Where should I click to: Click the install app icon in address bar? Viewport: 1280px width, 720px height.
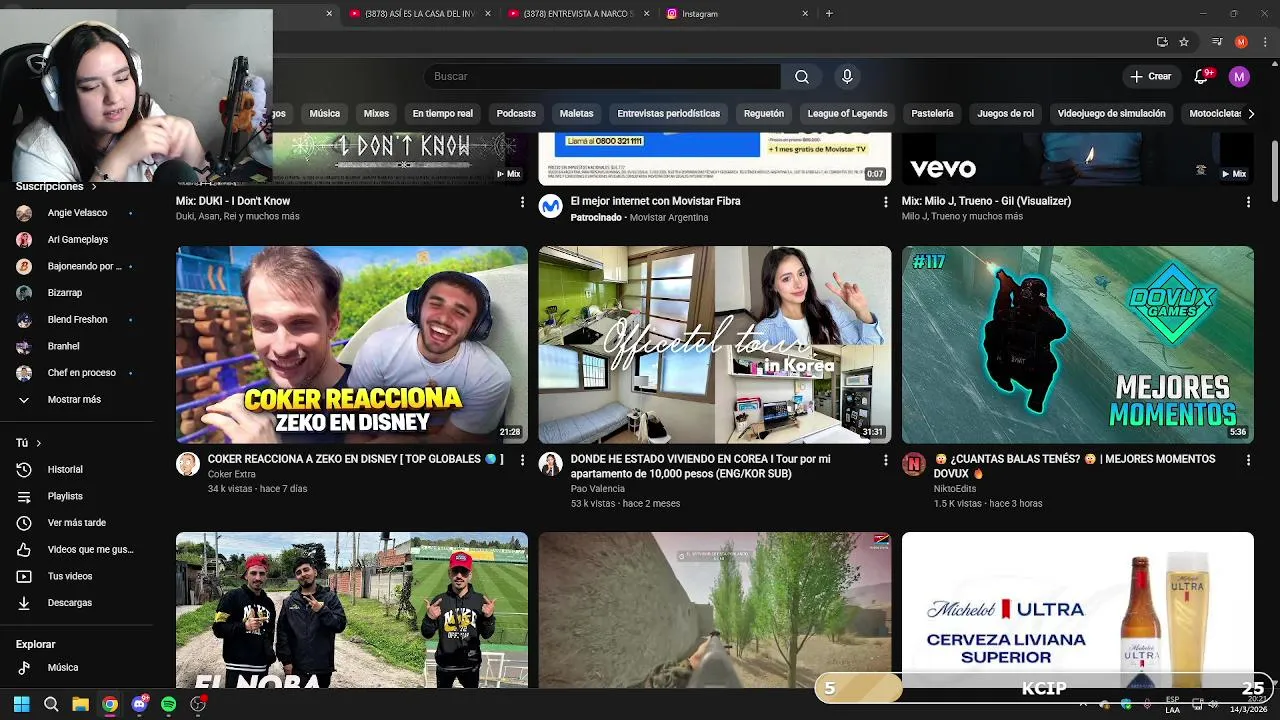pos(1162,42)
